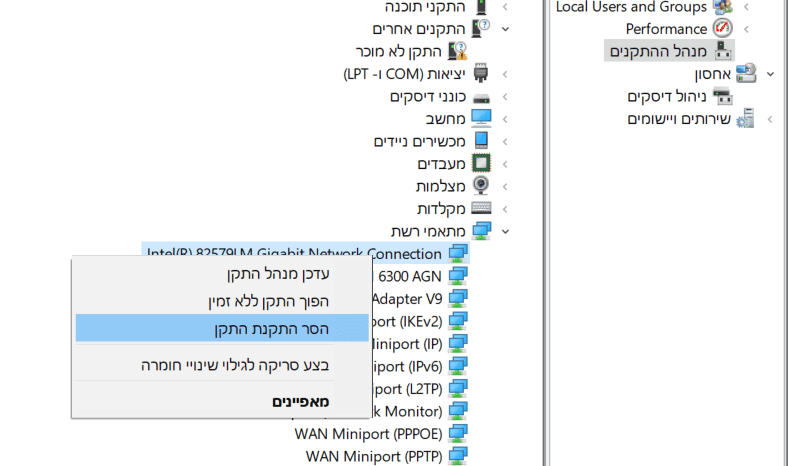Expand Local Users and Groups node
Image resolution: width=788 pixels, height=466 pixels.
747,7
